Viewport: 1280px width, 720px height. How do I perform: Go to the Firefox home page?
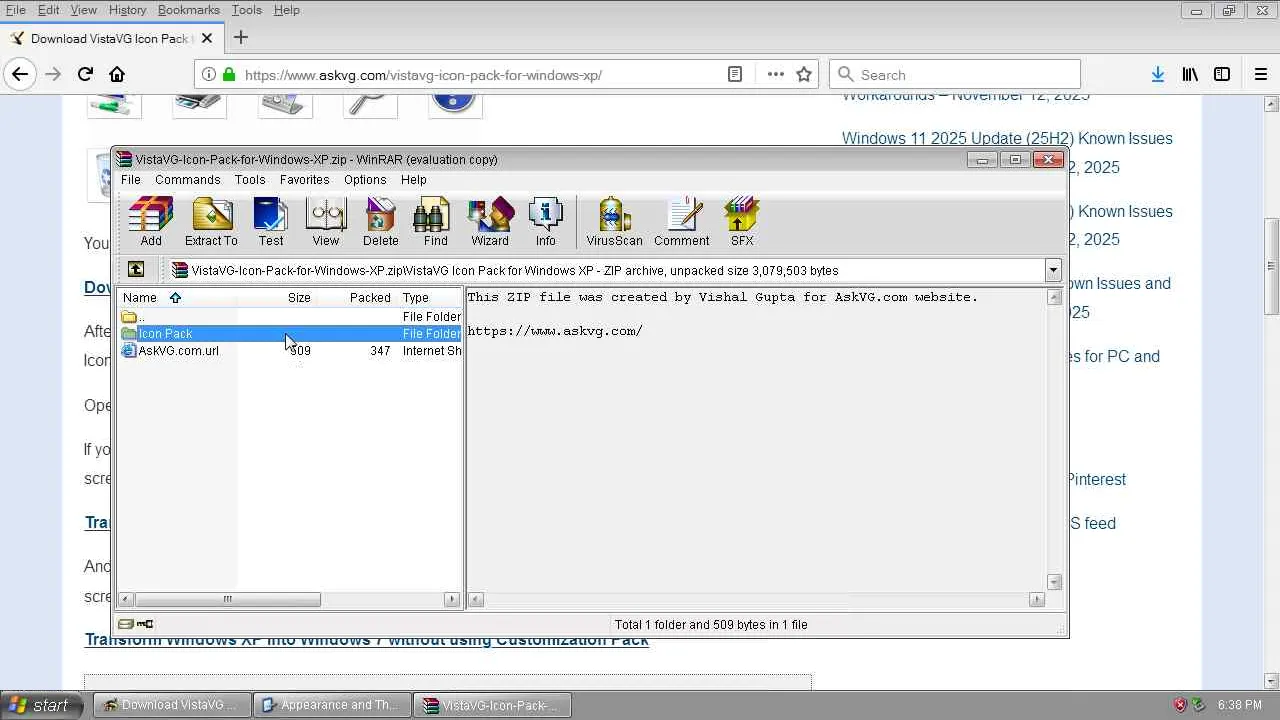pyautogui.click(x=117, y=74)
